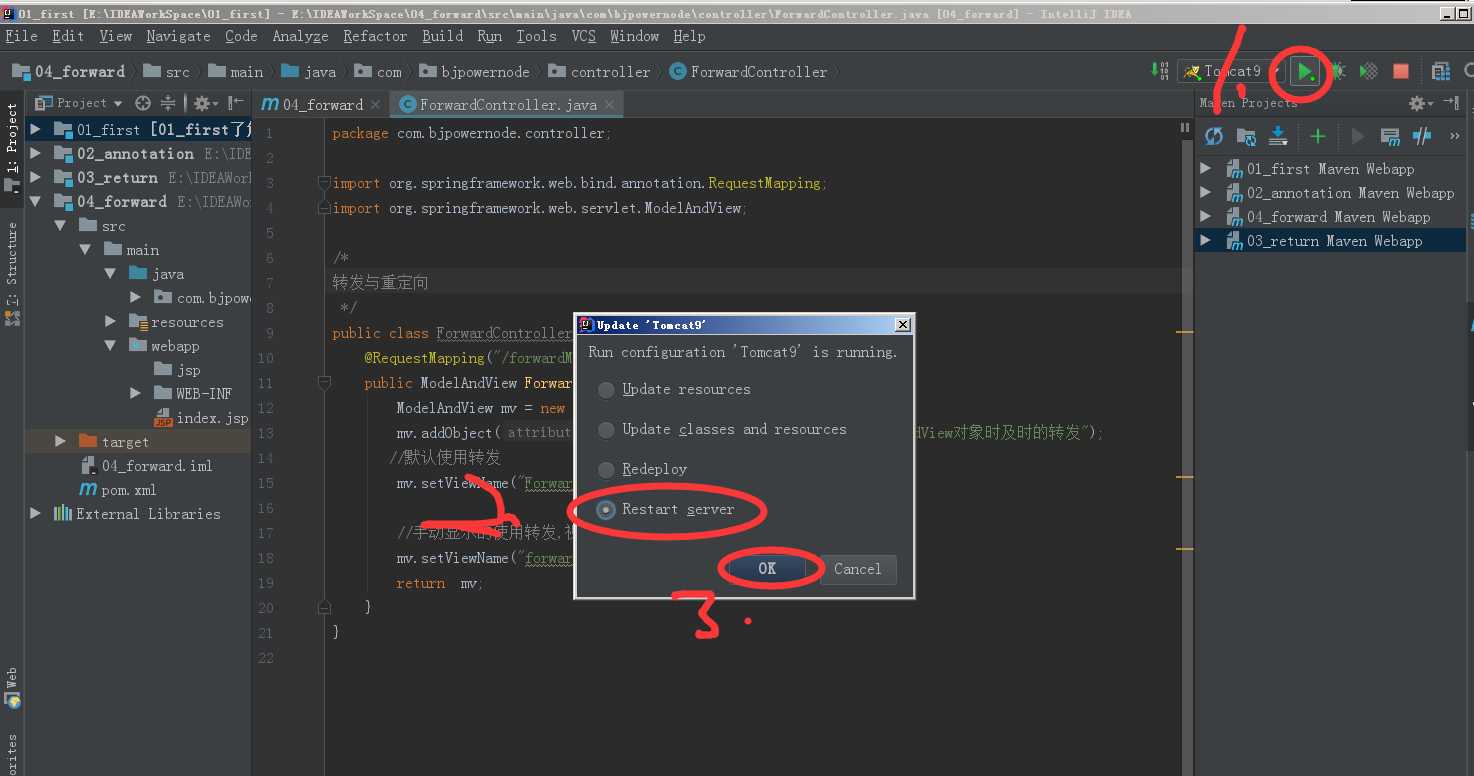Select the Redeploy radio option

click(x=643, y=469)
